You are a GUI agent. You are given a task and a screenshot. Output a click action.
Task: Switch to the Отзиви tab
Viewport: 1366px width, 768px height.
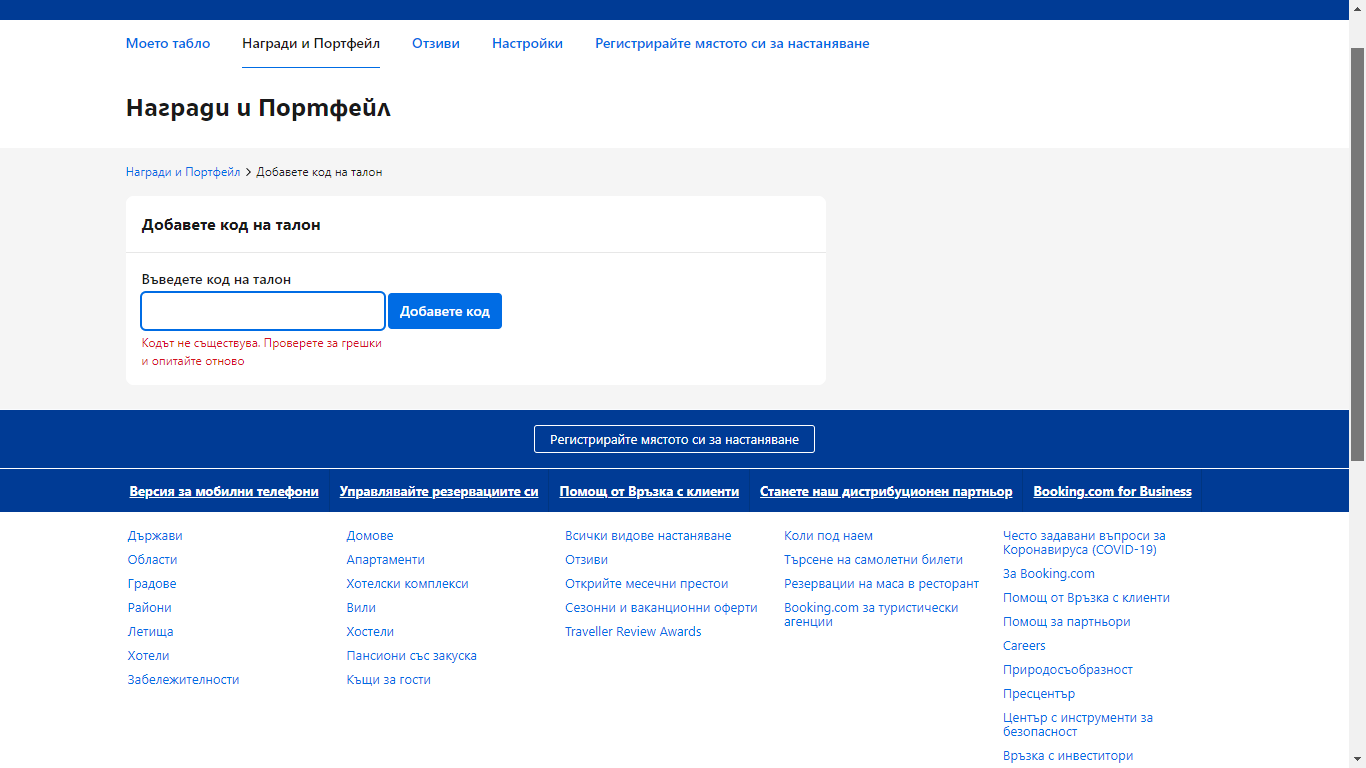435,44
